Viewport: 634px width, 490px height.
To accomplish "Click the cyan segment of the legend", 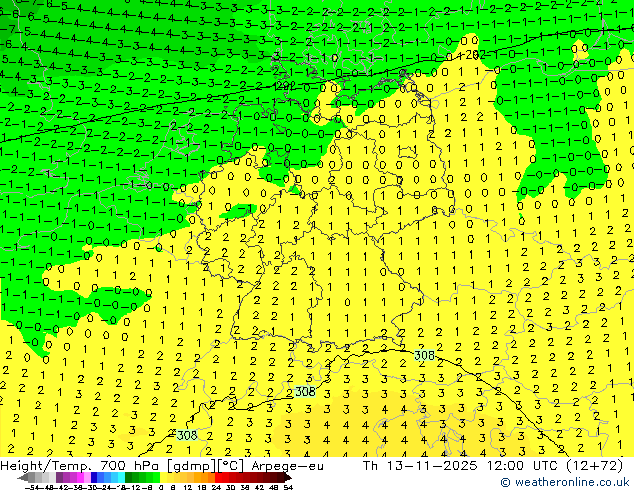I will click(122, 477).
